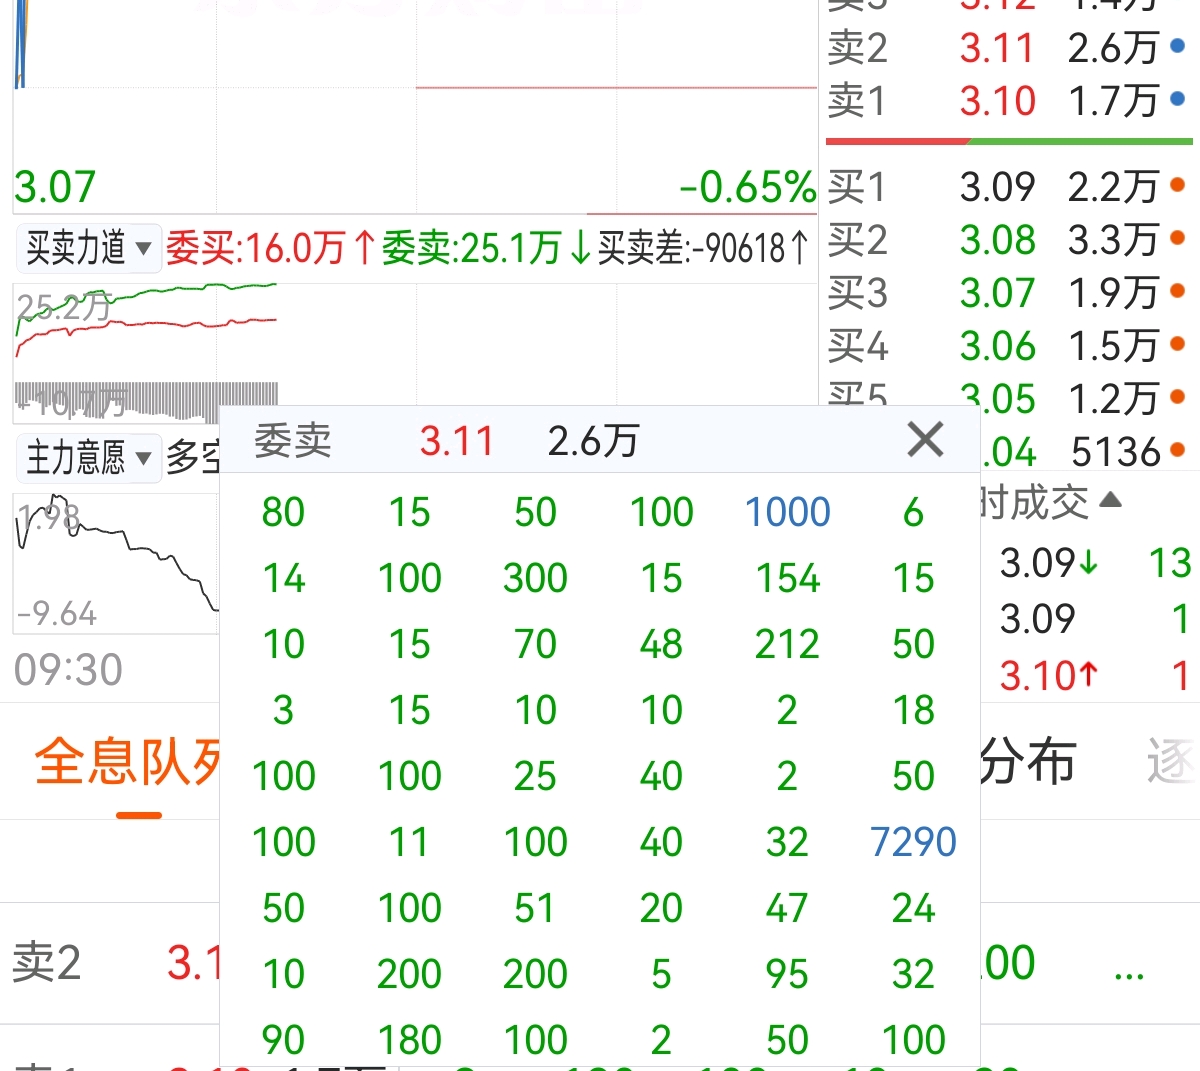Click the blue 7290 order in queue
This screenshot has width=1200, height=1071.
point(913,842)
